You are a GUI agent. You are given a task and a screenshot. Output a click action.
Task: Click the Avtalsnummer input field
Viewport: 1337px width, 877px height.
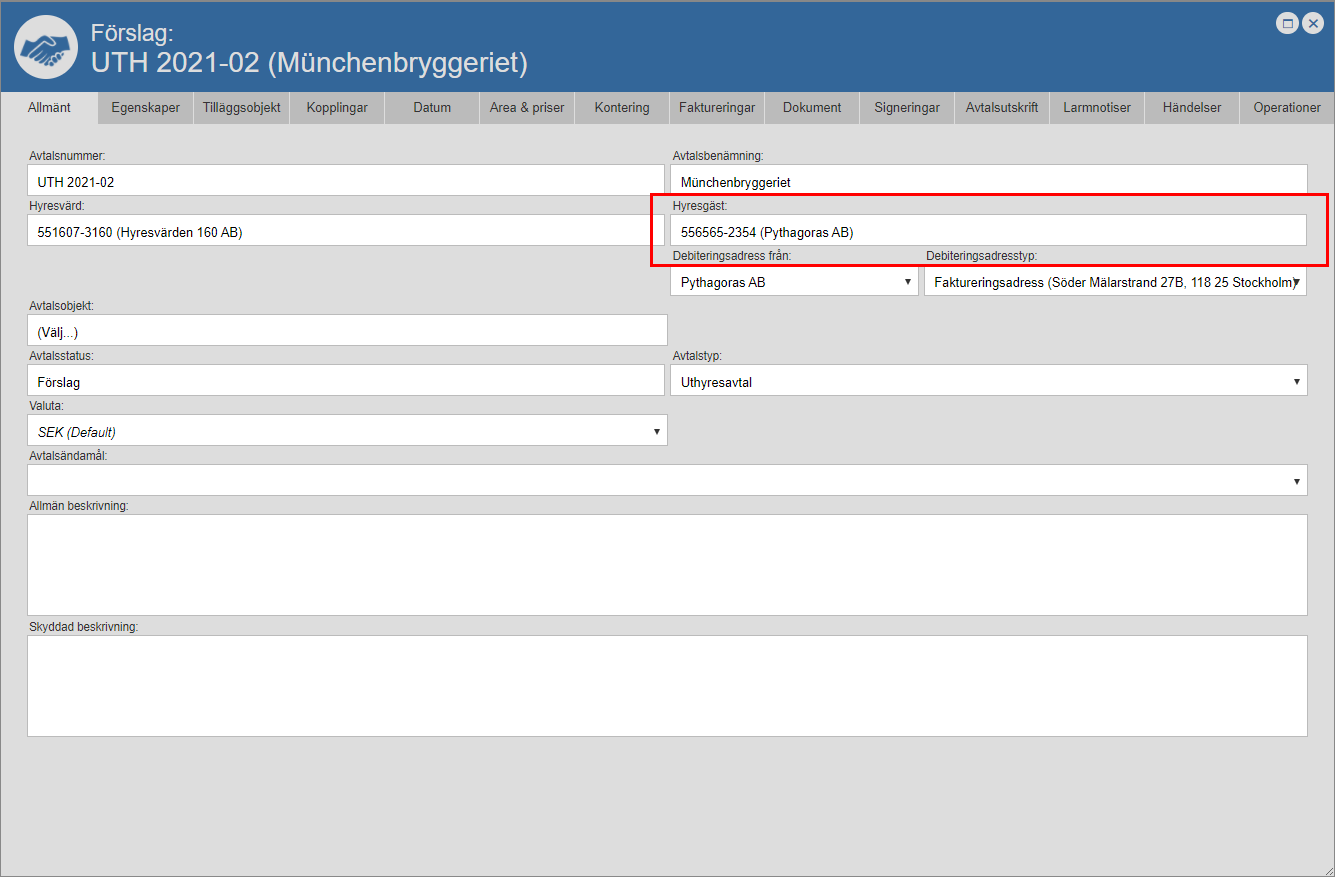[x=346, y=182]
